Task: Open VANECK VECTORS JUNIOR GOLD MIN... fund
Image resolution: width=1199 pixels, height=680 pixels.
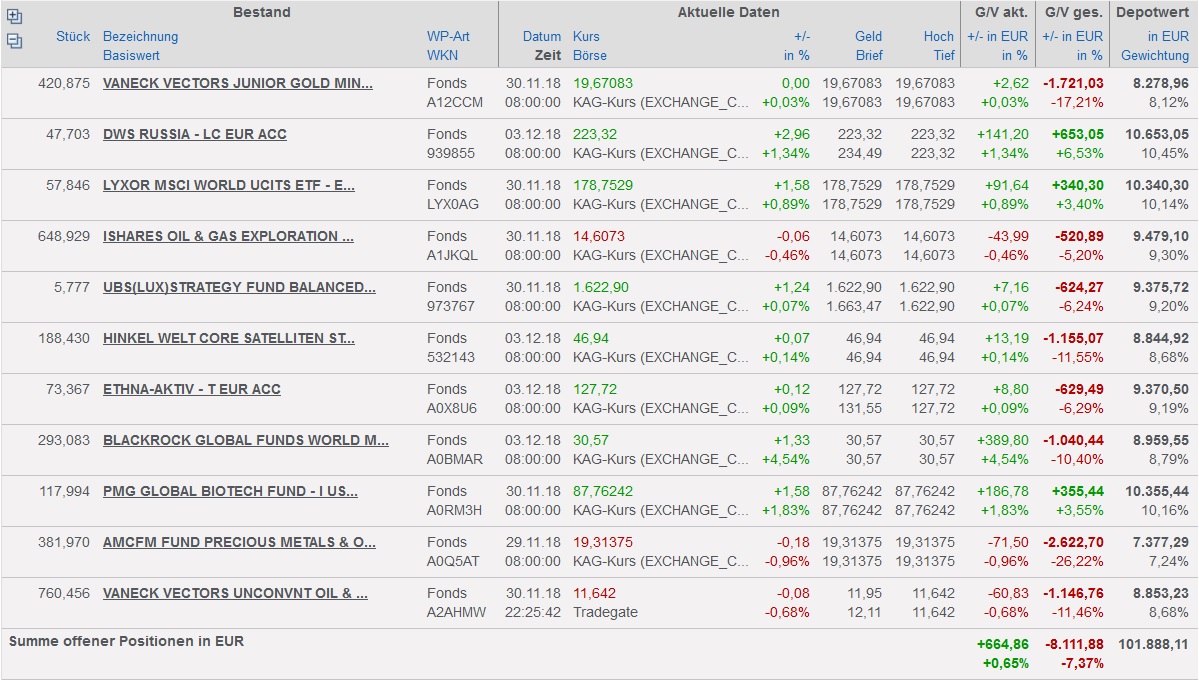Action: click(x=237, y=83)
